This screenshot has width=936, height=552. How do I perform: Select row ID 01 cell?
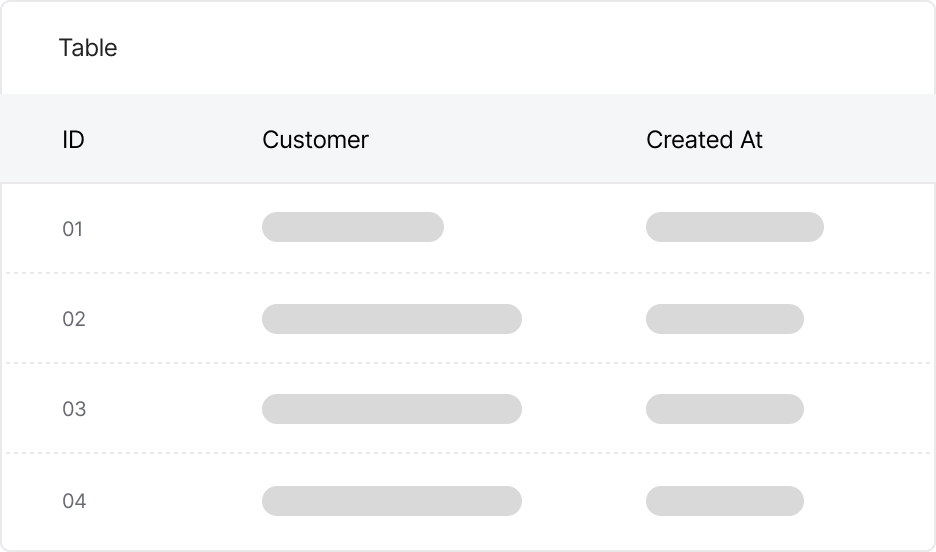click(73, 229)
